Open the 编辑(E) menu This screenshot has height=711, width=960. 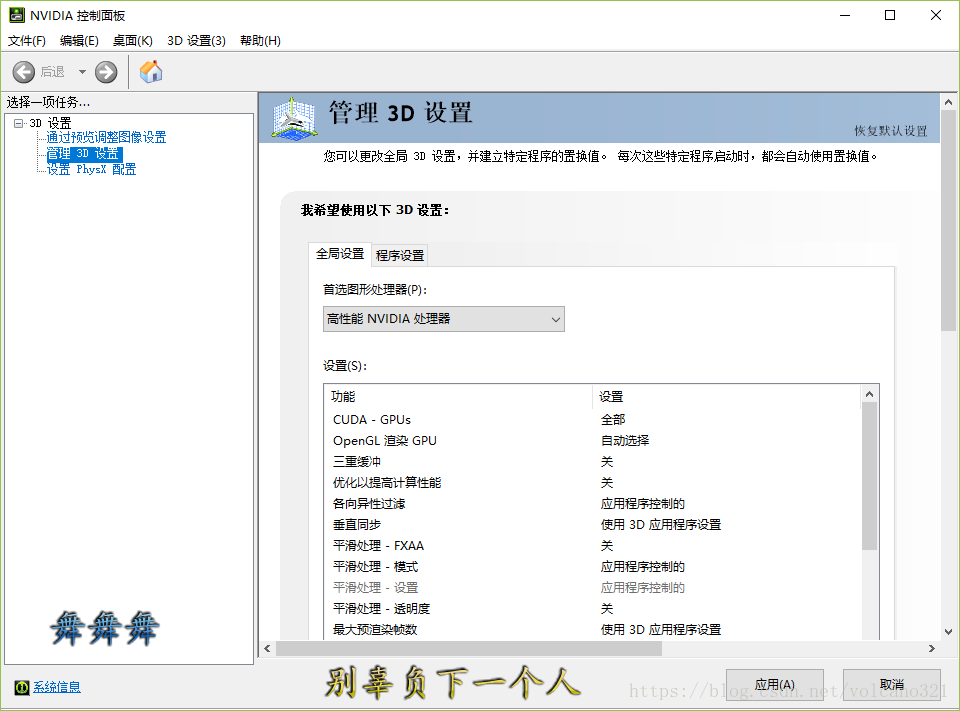(x=79, y=40)
